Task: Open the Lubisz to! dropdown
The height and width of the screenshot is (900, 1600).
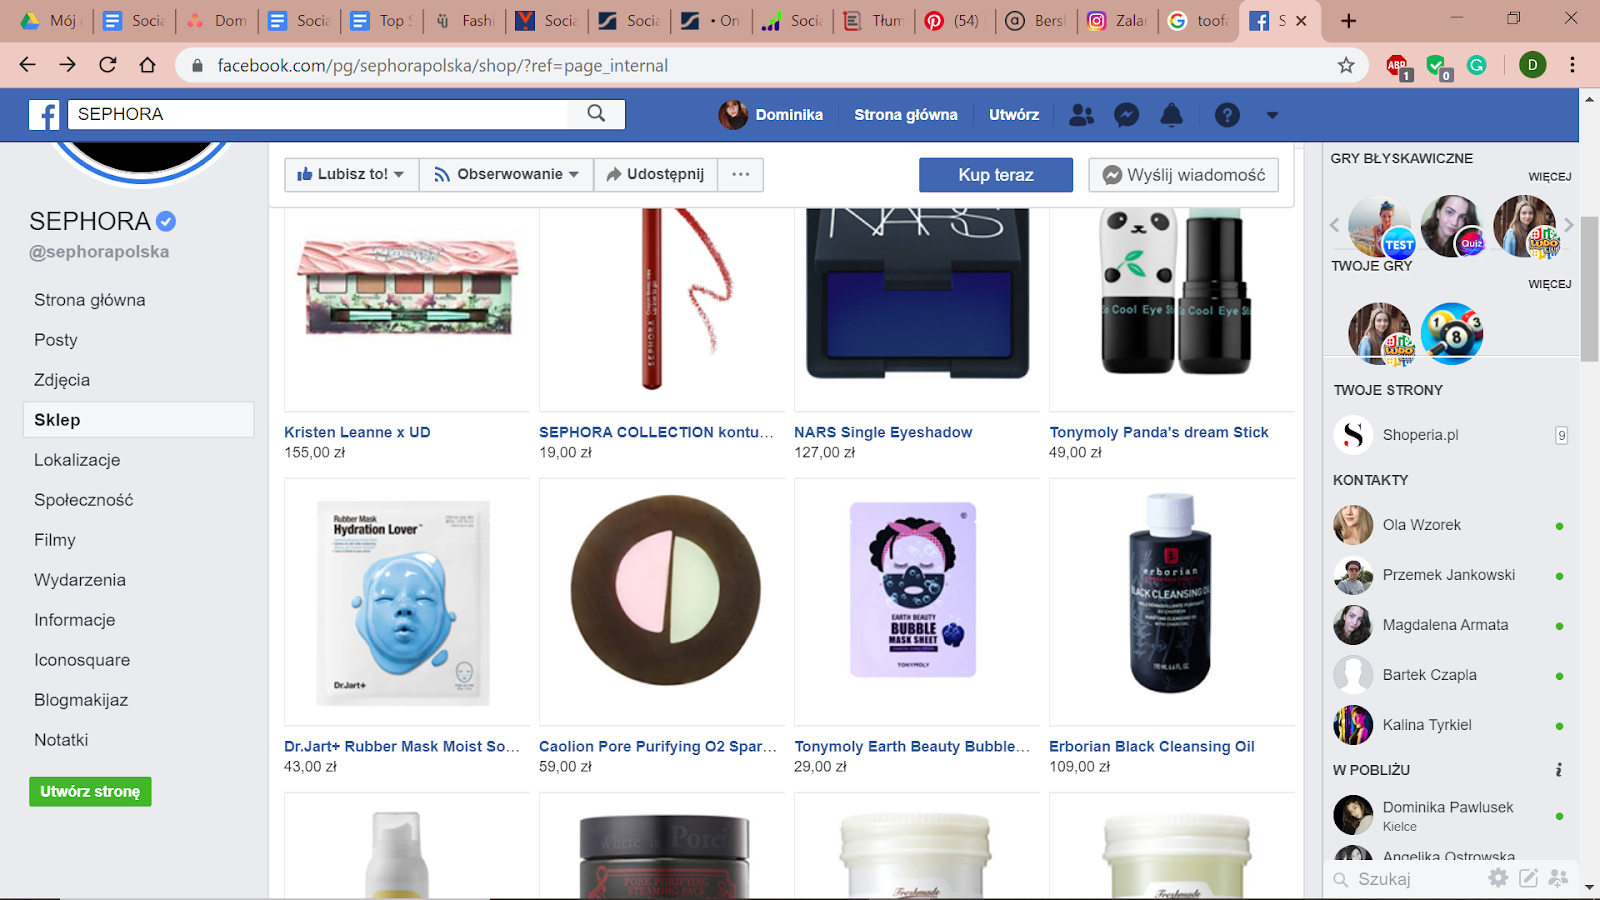Action: [x=351, y=174]
